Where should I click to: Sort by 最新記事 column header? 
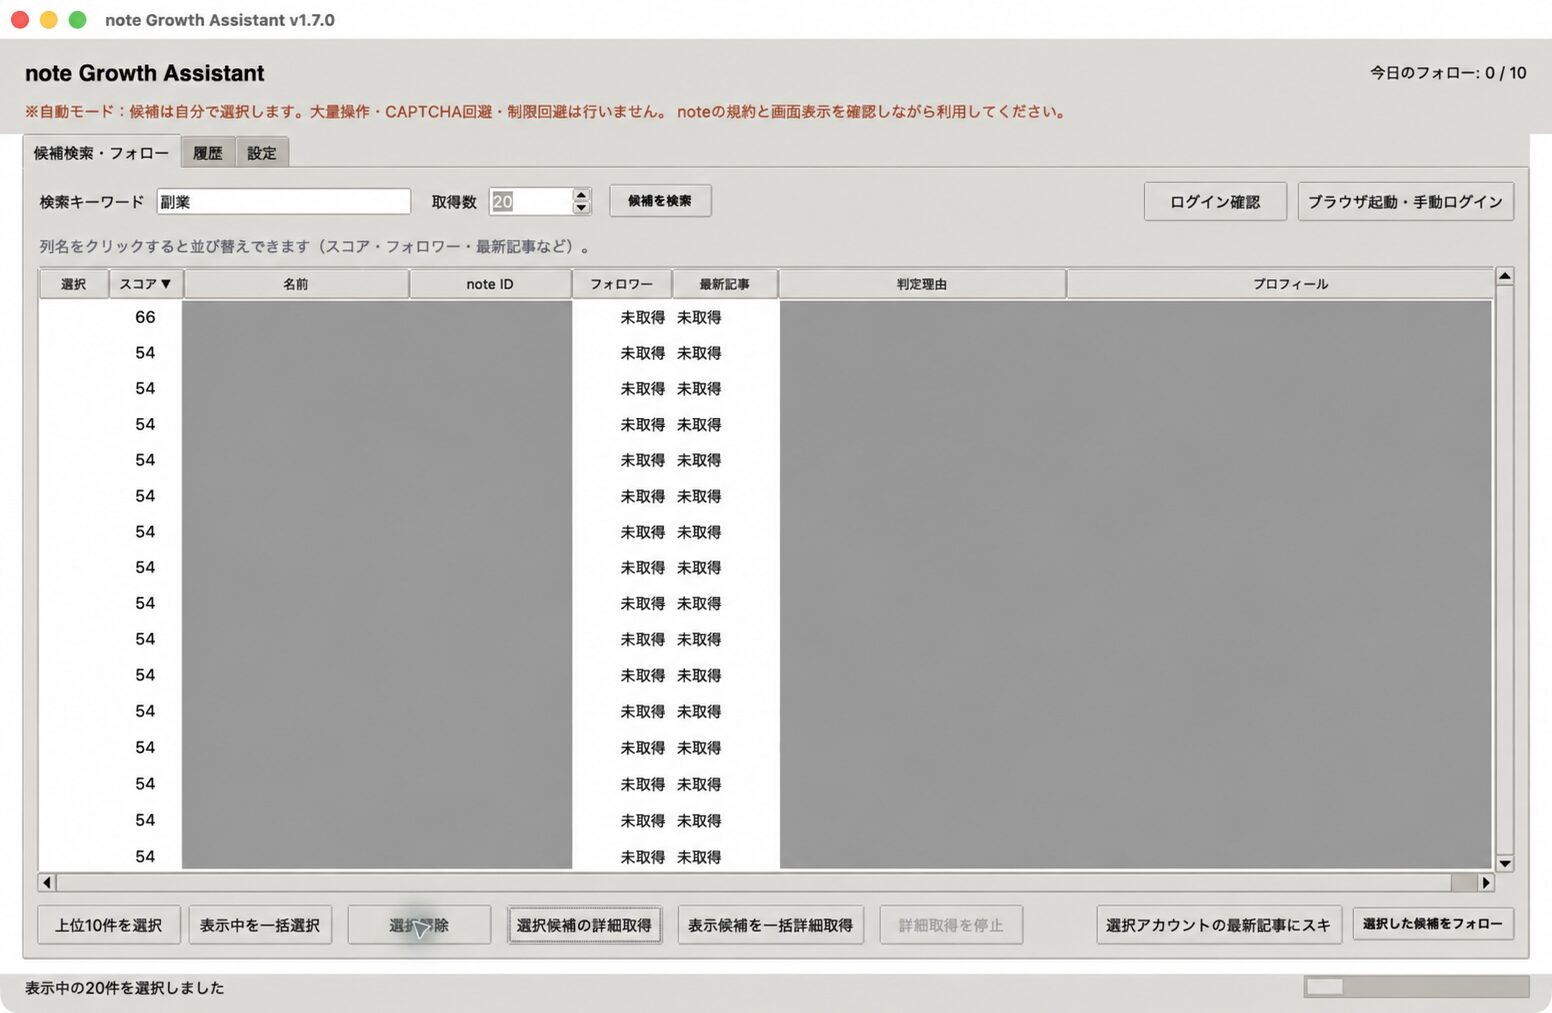tap(725, 284)
